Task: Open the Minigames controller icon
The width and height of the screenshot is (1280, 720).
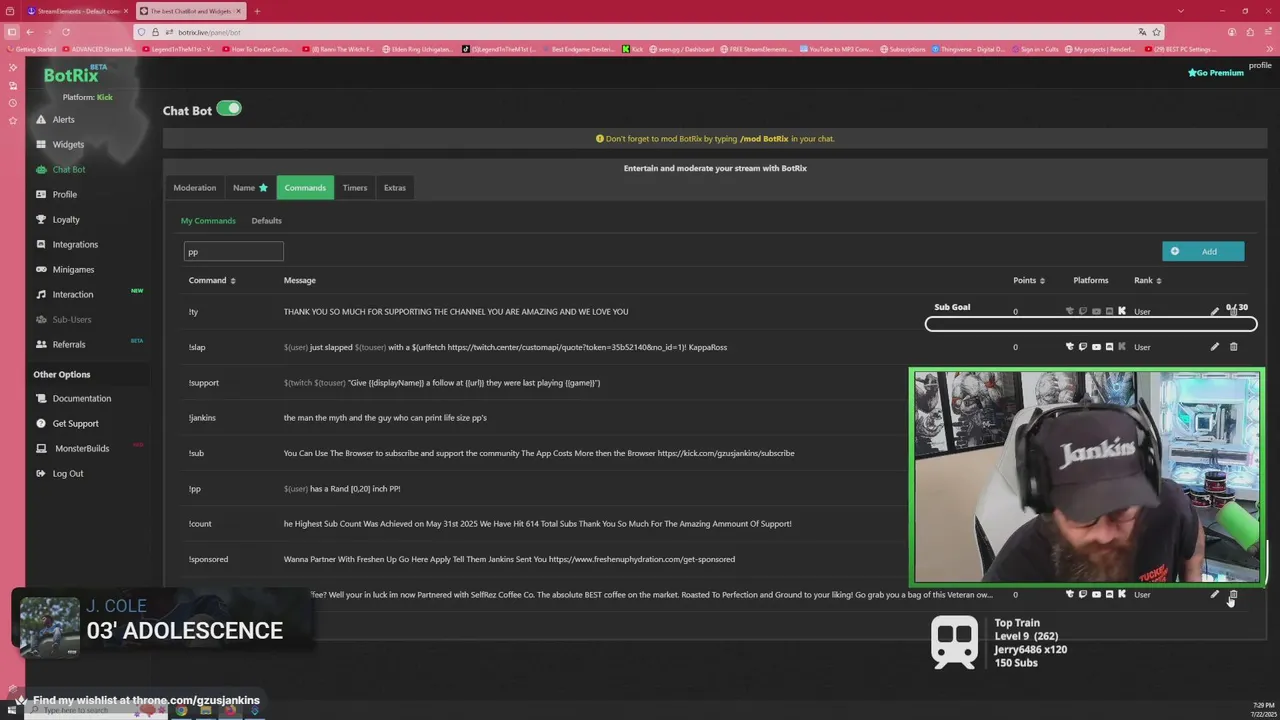Action: pyautogui.click(x=41, y=269)
